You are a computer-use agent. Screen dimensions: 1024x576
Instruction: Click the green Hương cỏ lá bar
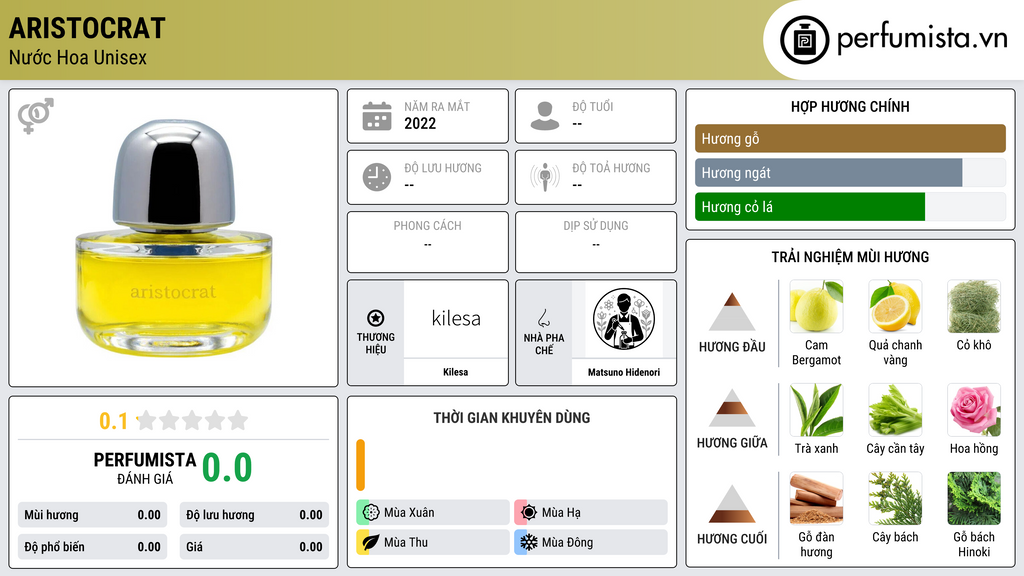pyautogui.click(x=810, y=207)
